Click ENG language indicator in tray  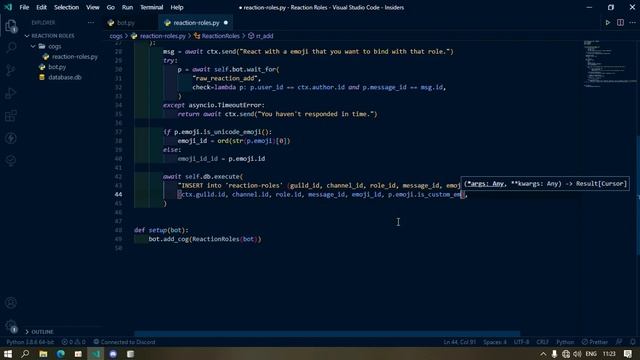[591, 354]
